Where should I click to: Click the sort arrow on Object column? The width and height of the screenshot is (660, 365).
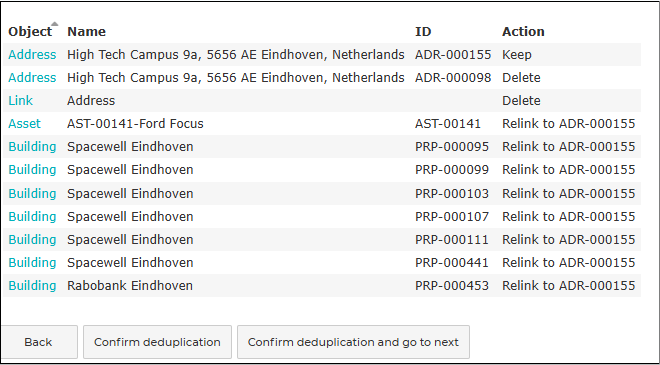[x=54, y=24]
